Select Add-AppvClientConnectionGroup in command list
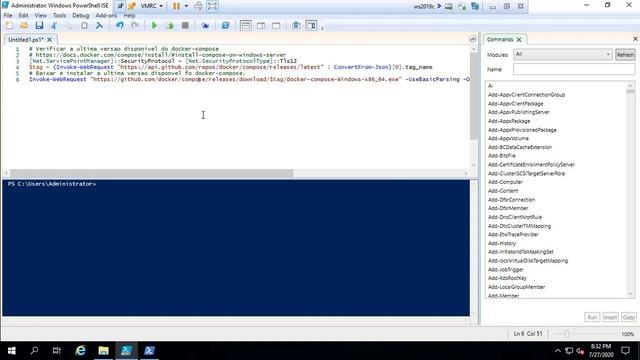 [x=526, y=95]
